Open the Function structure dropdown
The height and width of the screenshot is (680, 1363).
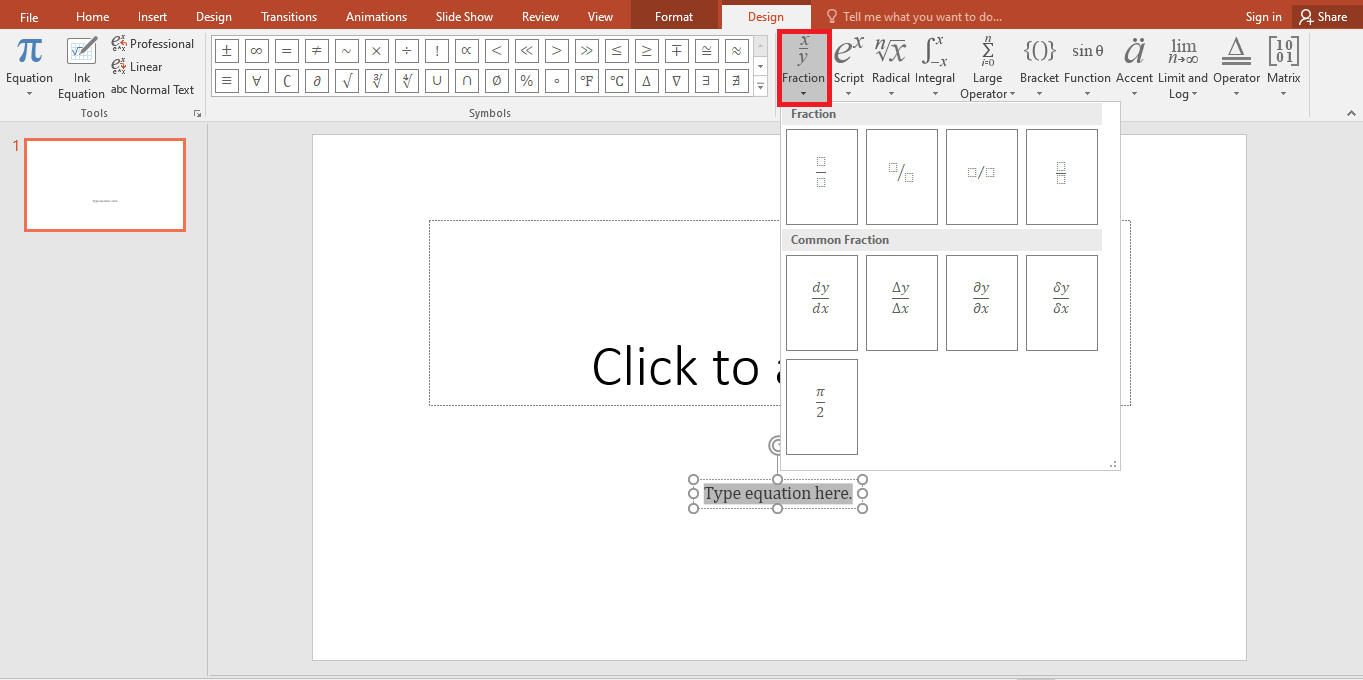click(1087, 60)
